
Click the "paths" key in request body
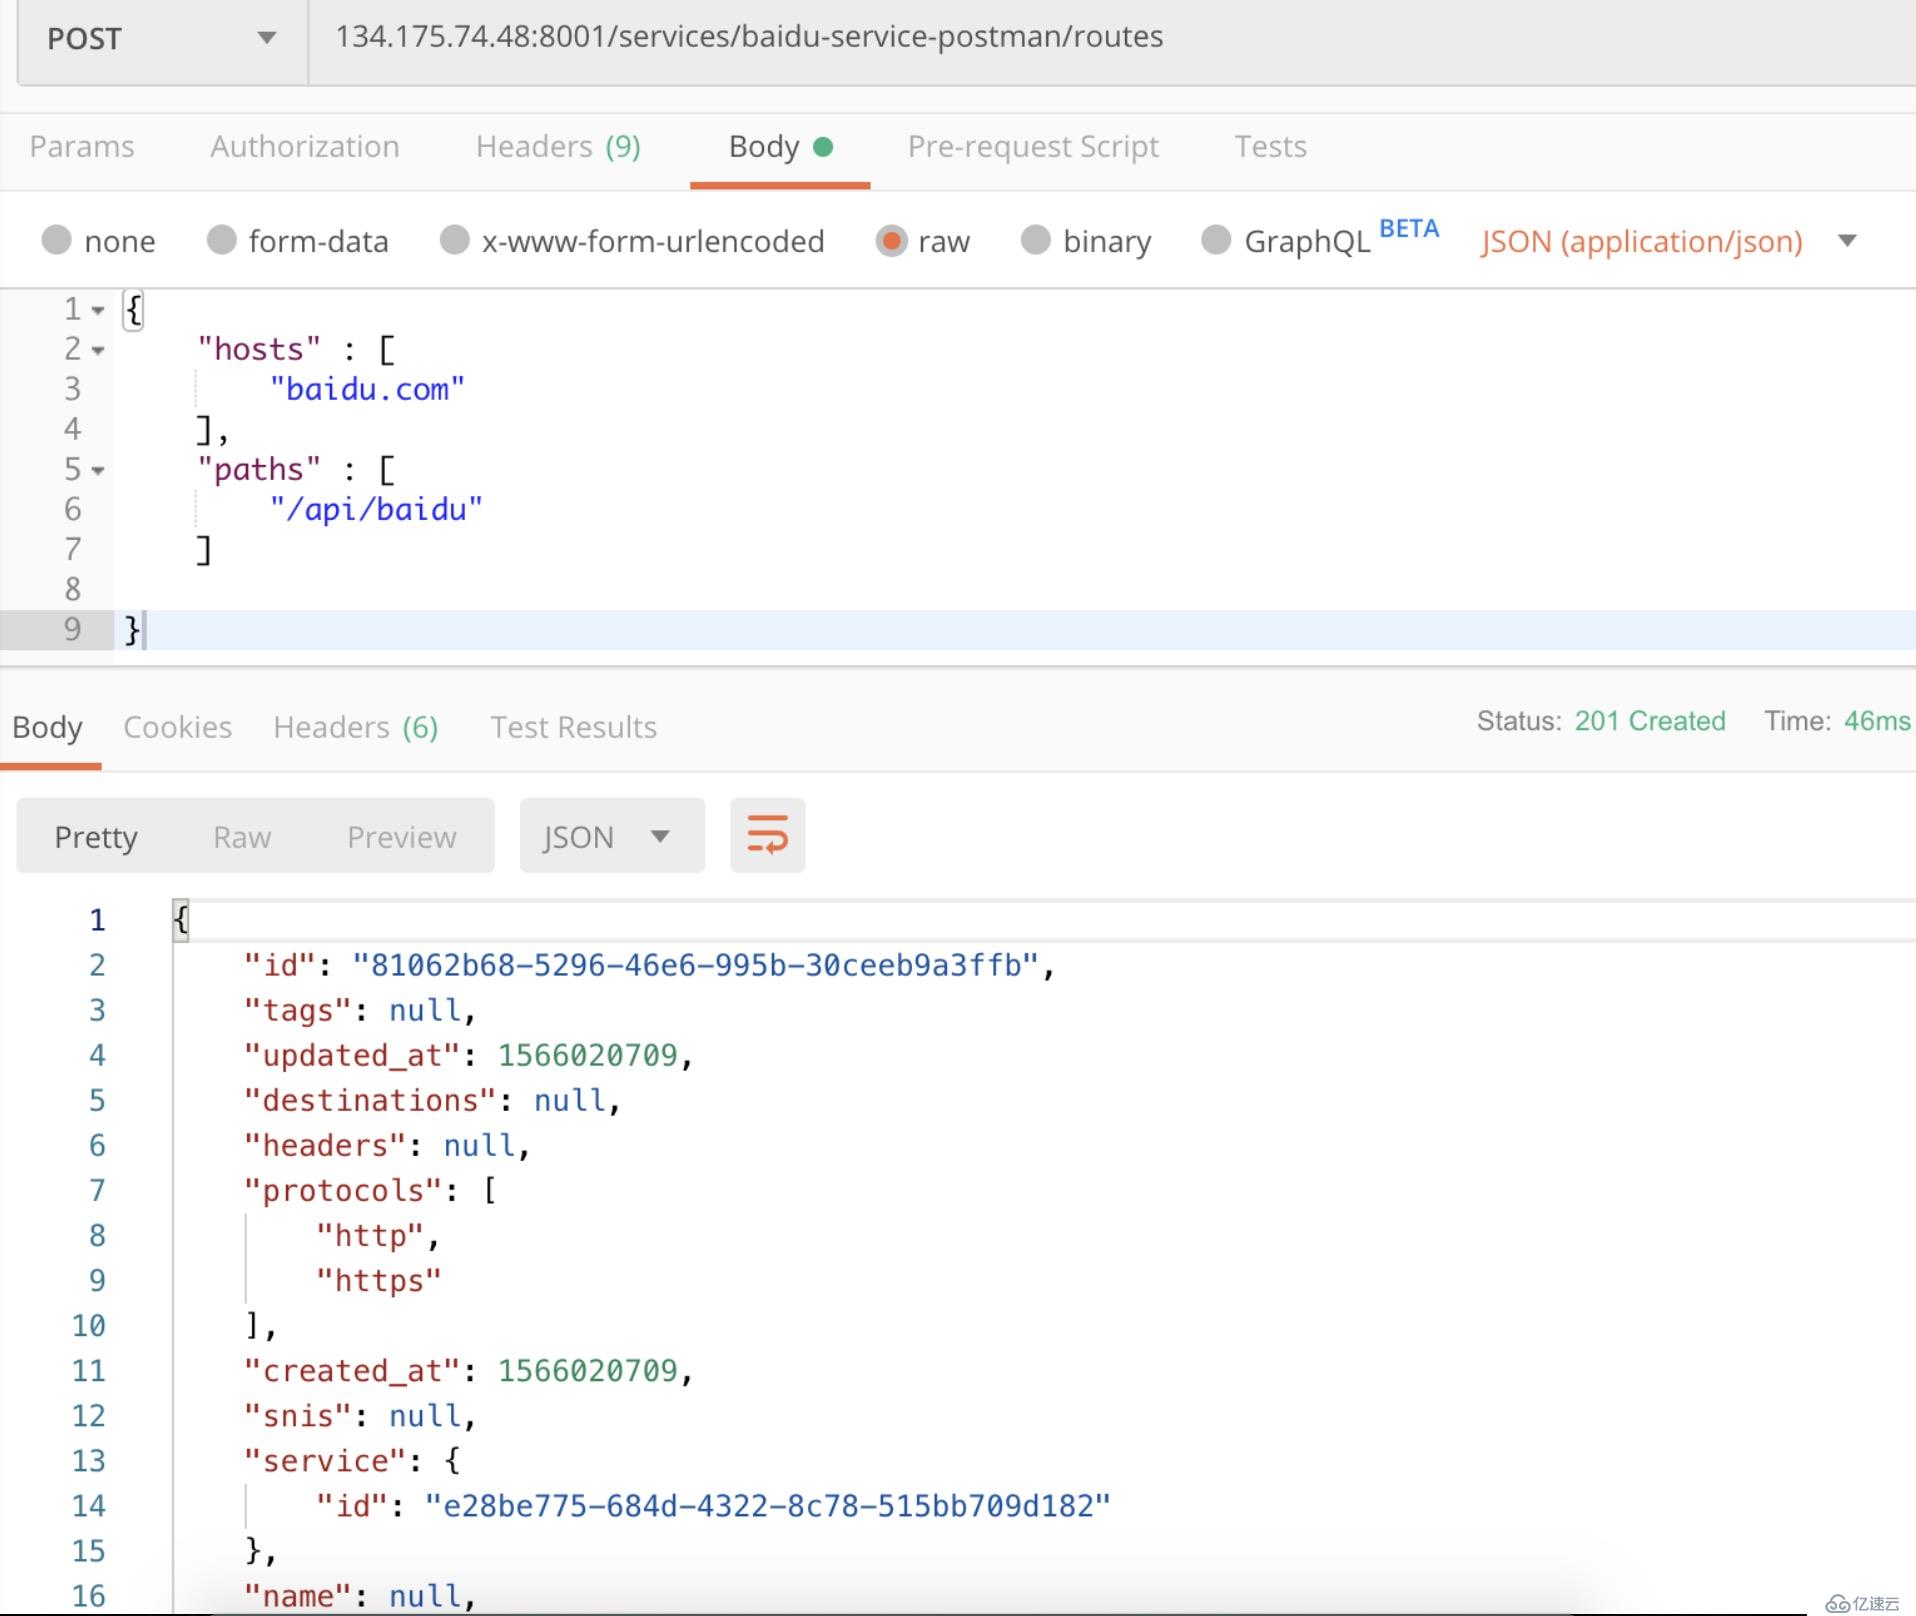click(x=259, y=469)
